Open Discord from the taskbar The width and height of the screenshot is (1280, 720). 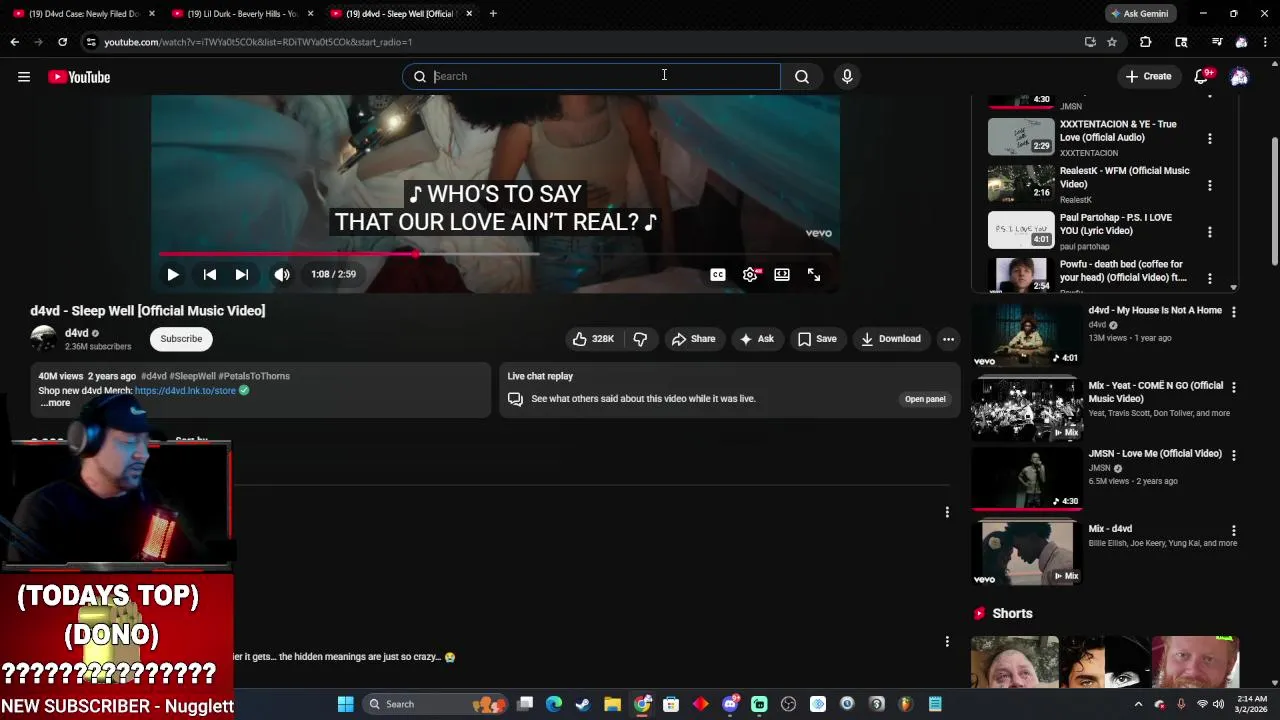730,704
